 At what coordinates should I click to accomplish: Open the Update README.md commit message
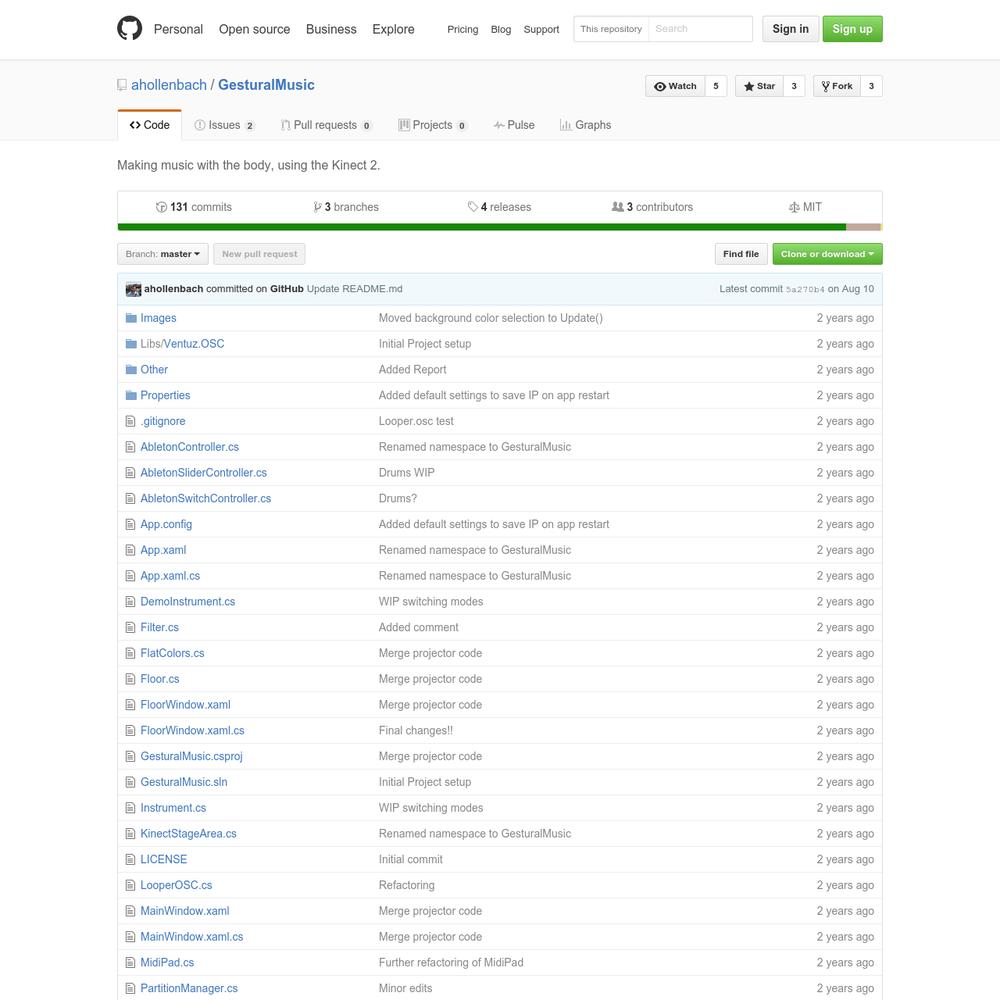(355, 289)
